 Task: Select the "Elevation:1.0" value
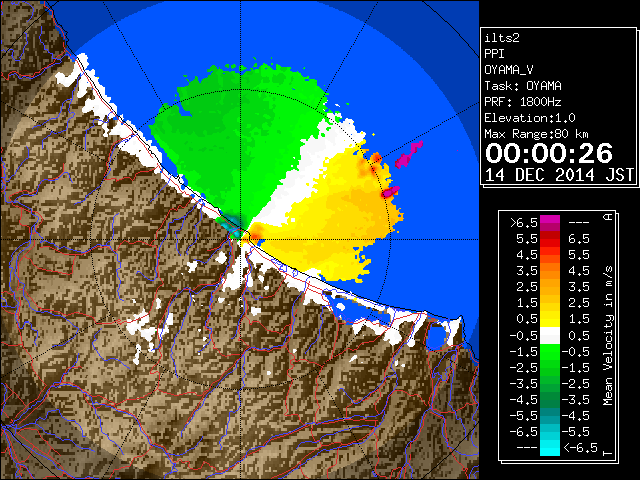point(530,118)
